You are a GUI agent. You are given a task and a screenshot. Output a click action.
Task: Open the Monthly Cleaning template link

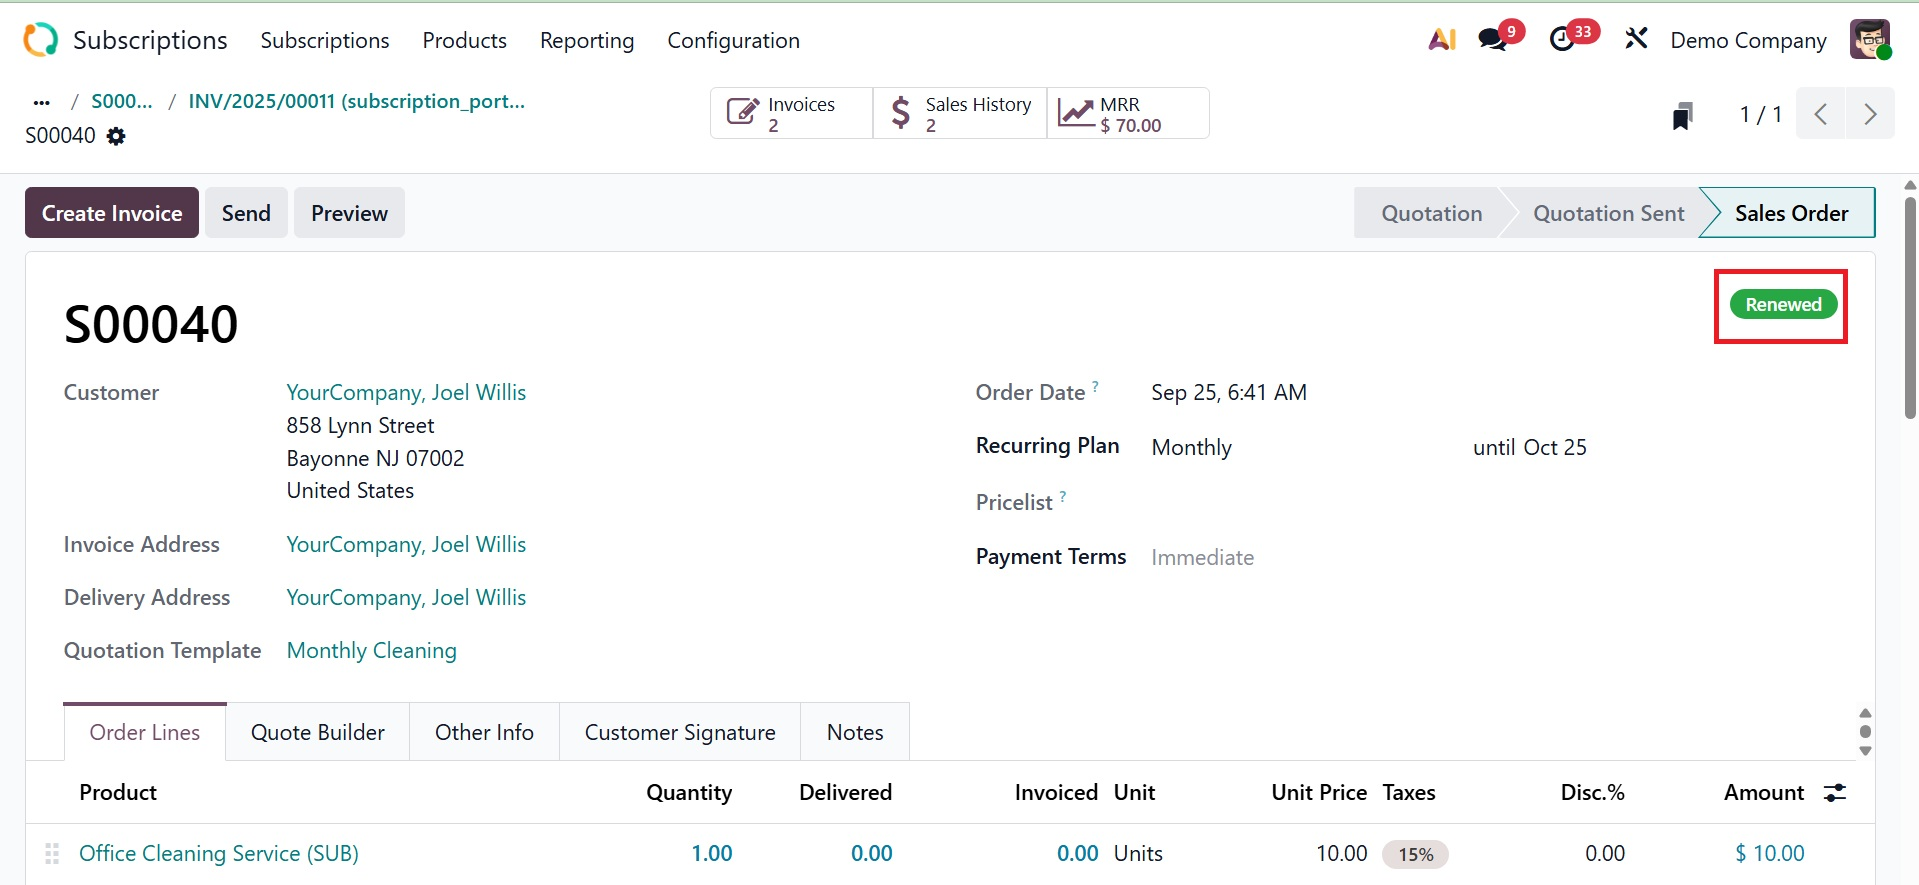pyautogui.click(x=372, y=651)
